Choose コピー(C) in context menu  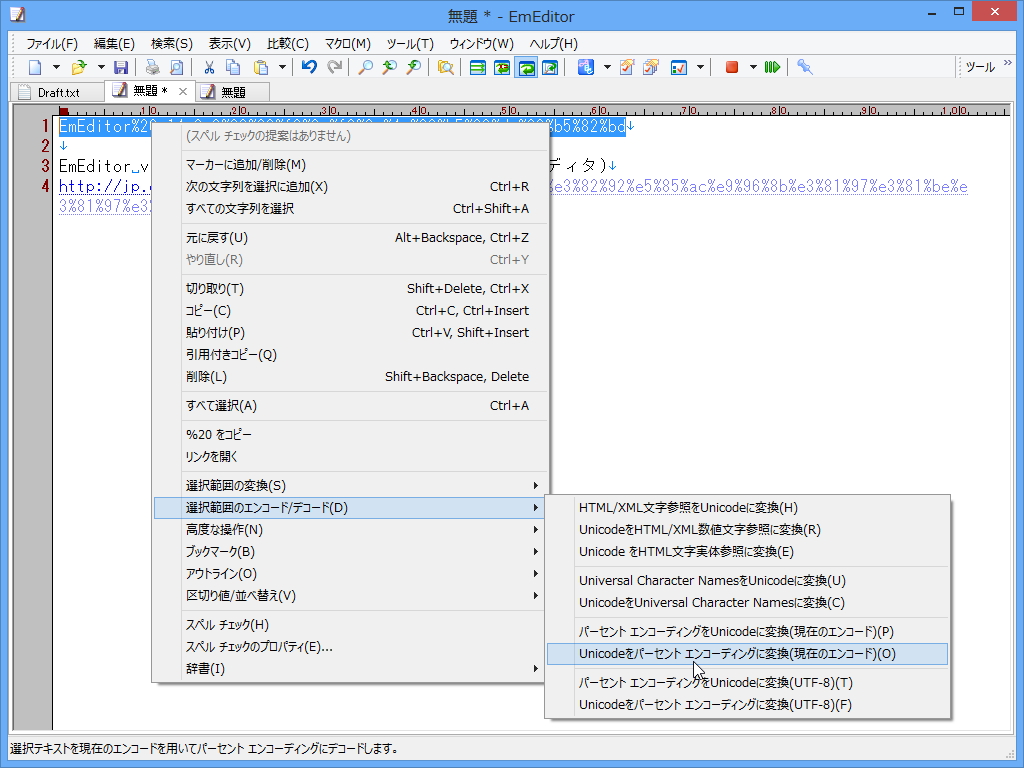point(349,311)
